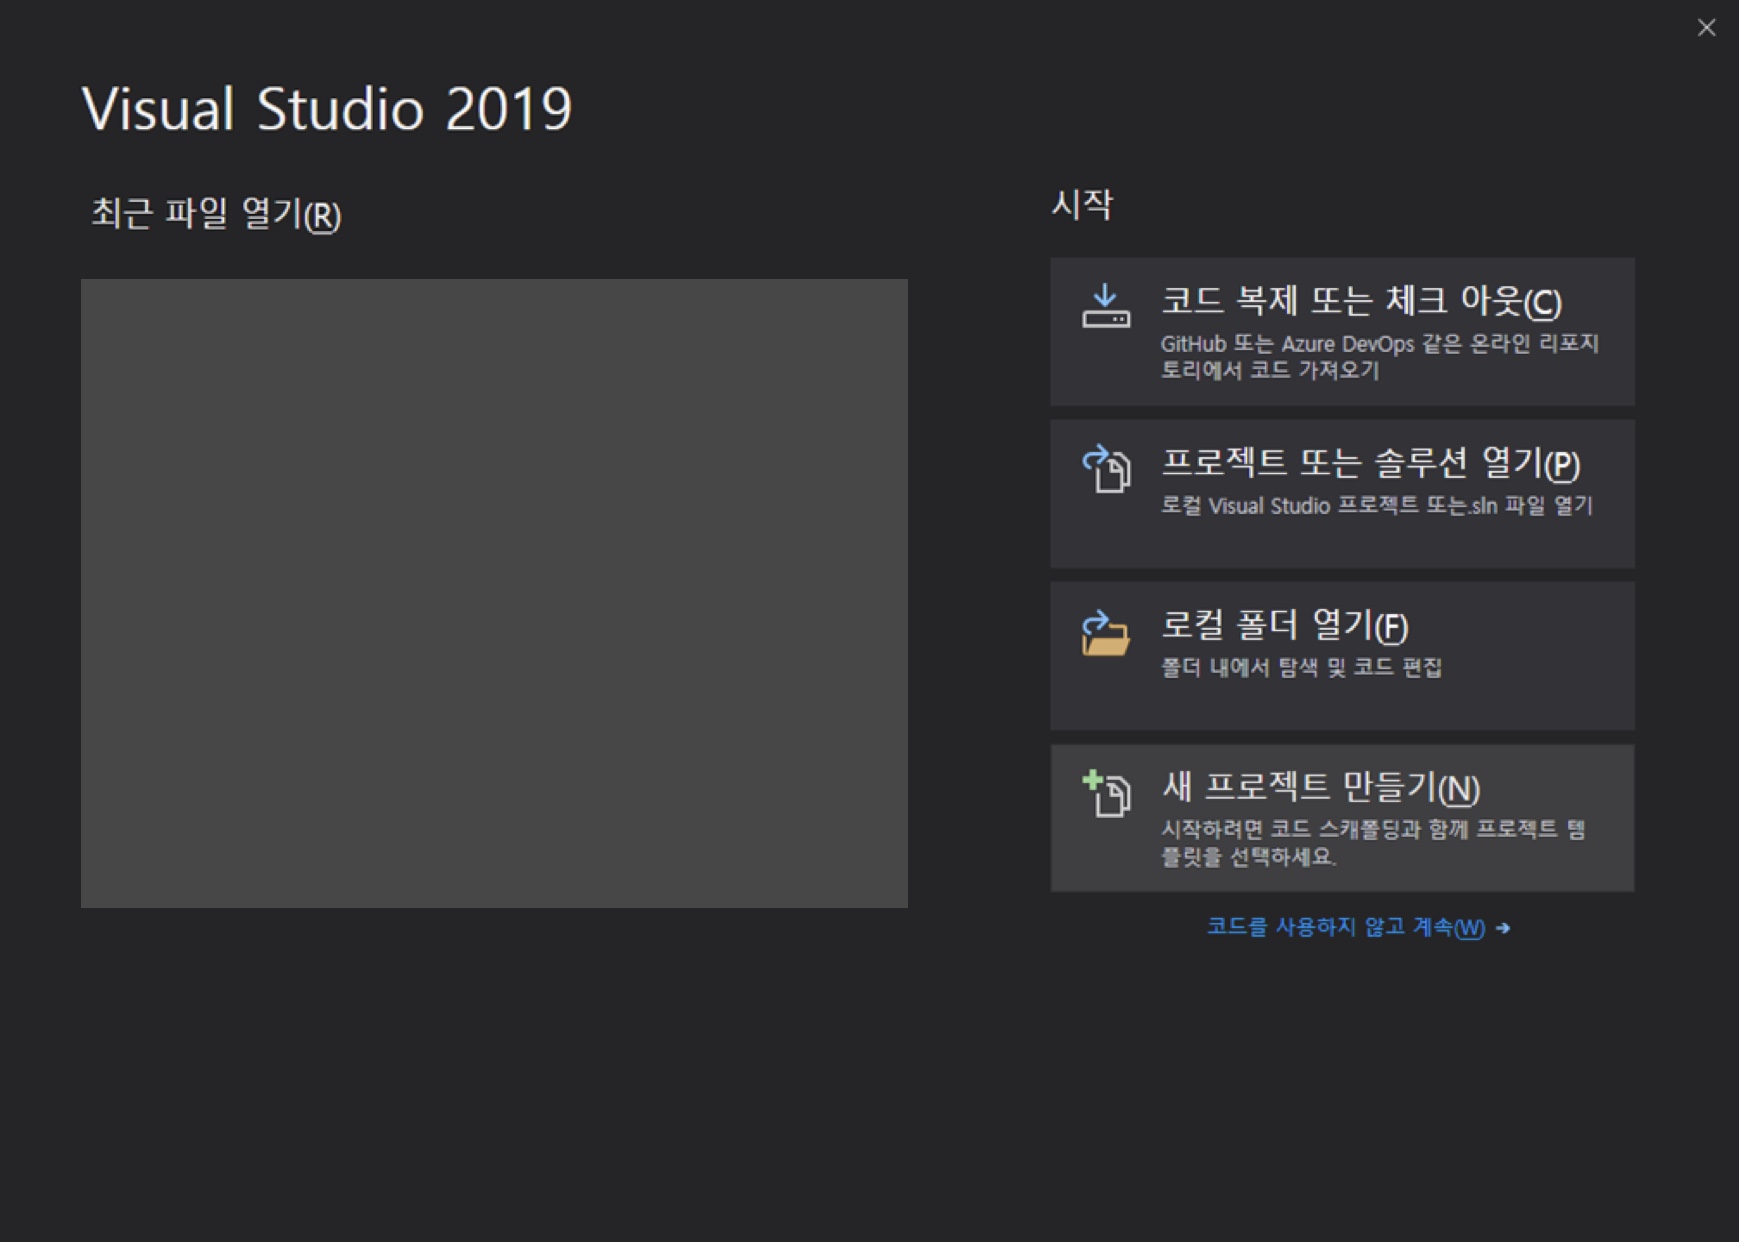Image resolution: width=1739 pixels, height=1242 pixels.
Task: Click the 로컬 Visual Studio 프로젝트 description text
Action: [1376, 505]
